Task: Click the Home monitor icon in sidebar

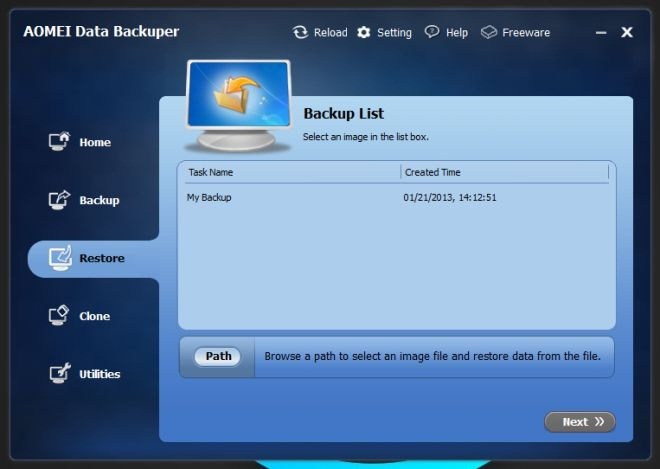Action: pyautogui.click(x=59, y=141)
